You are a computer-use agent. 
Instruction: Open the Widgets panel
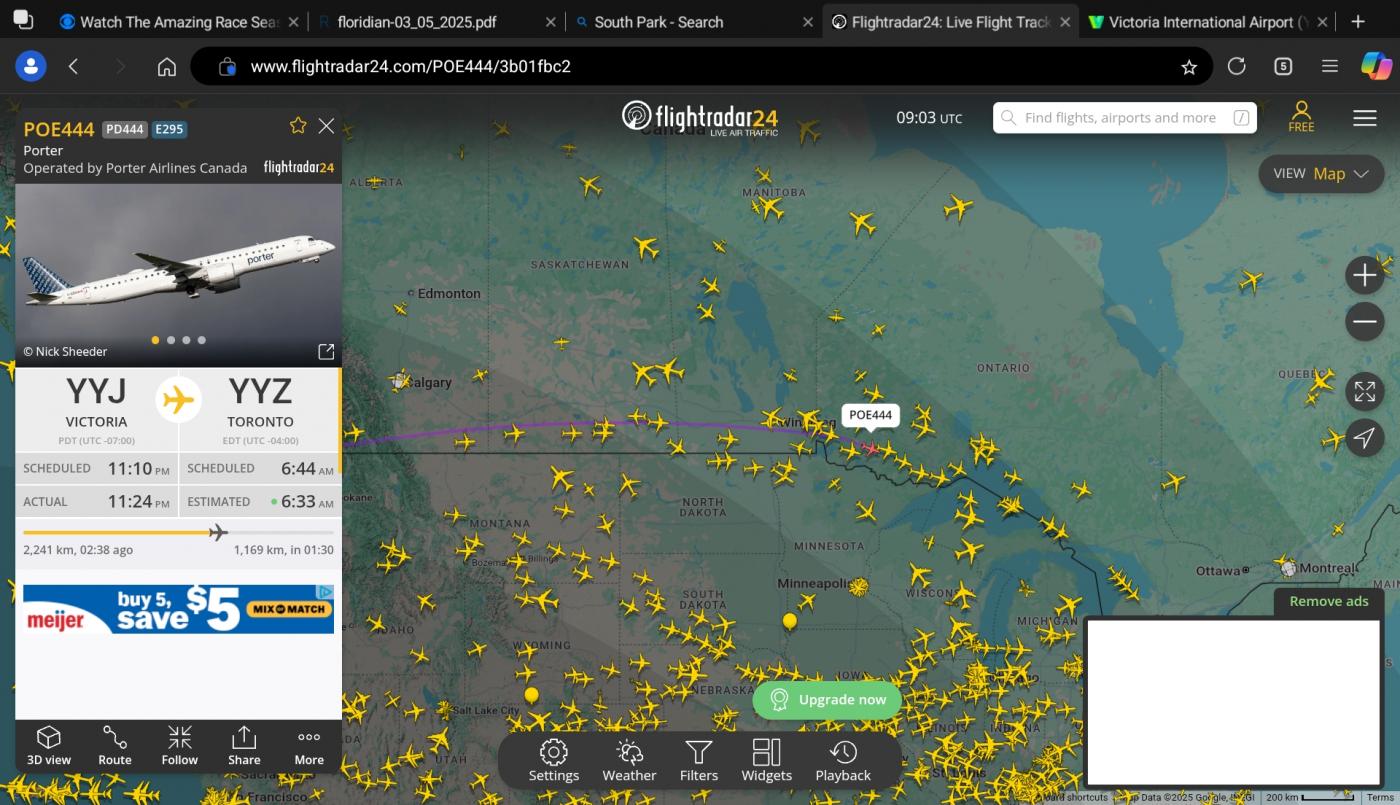click(x=766, y=760)
